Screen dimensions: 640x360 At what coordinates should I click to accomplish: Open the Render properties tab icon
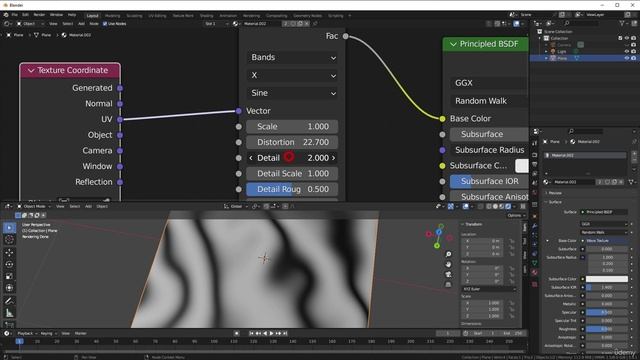click(x=535, y=155)
